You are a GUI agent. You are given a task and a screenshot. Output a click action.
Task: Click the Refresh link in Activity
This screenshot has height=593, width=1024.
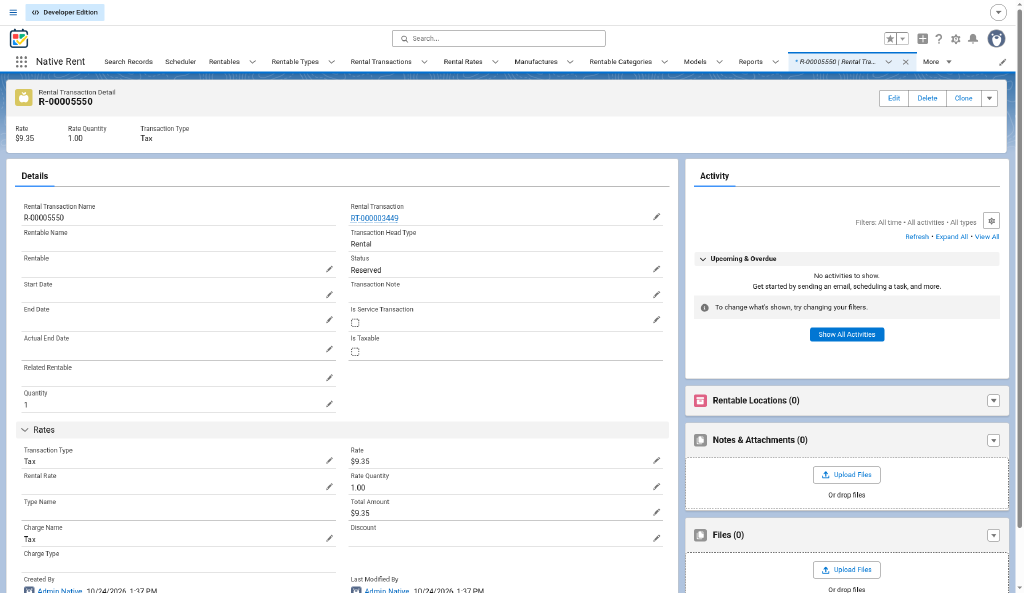(x=917, y=237)
